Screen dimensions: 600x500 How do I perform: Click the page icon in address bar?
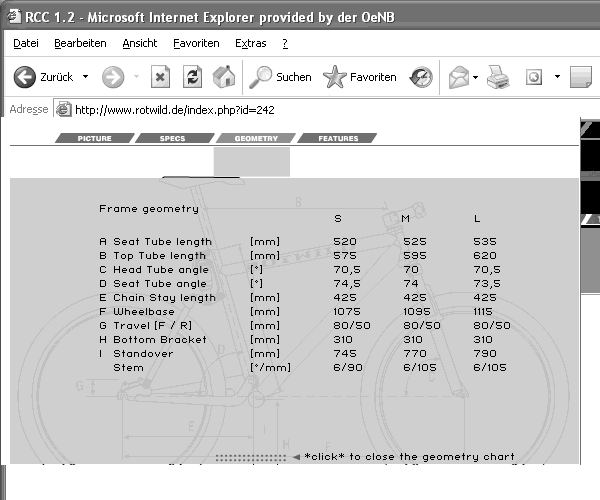coord(64,110)
